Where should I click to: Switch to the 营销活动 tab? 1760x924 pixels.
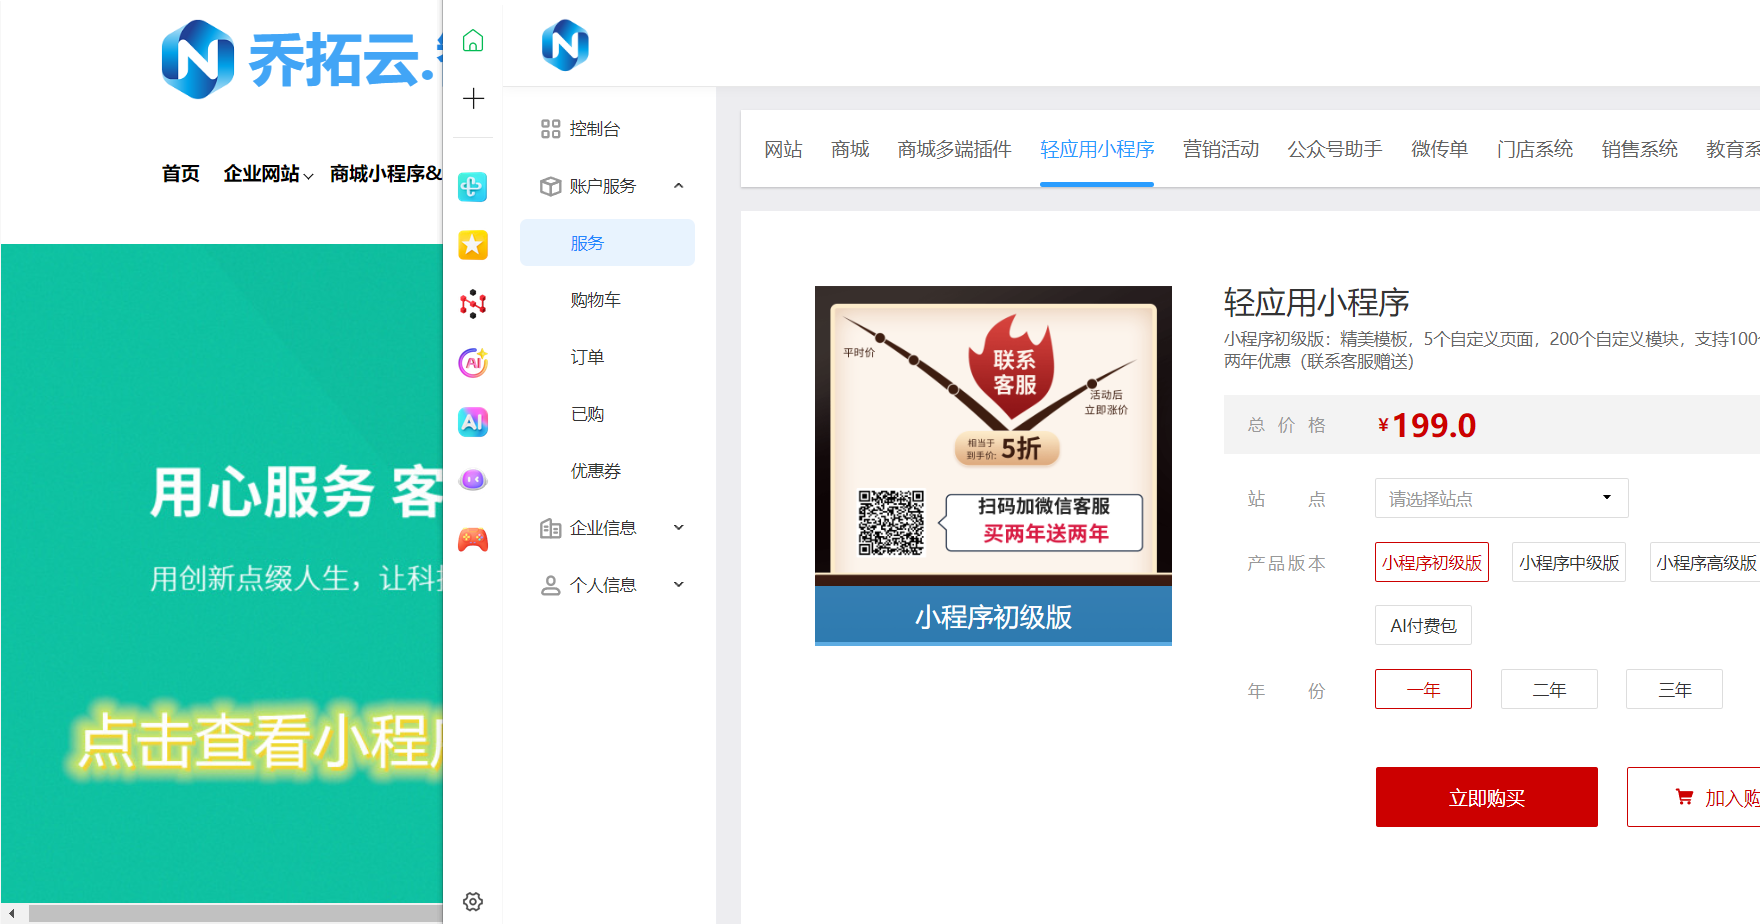[1220, 149]
